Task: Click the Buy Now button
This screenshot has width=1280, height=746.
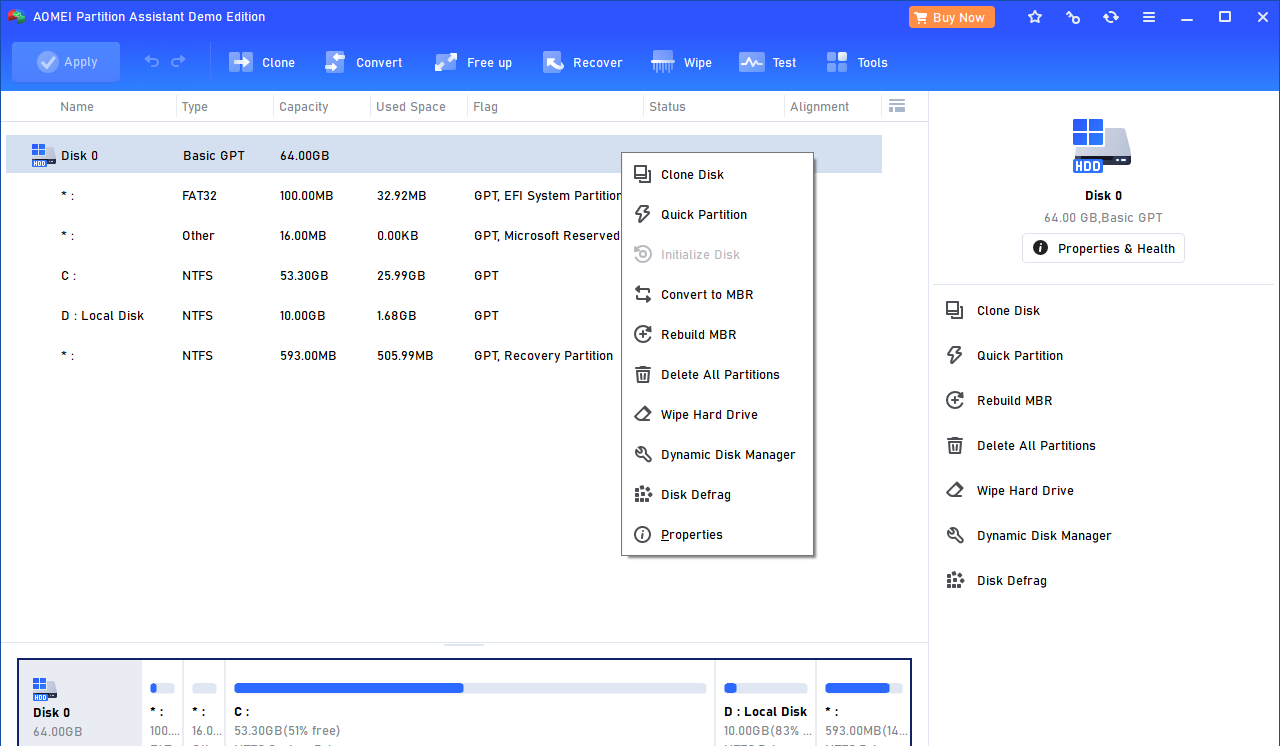Action: pyautogui.click(x=952, y=17)
